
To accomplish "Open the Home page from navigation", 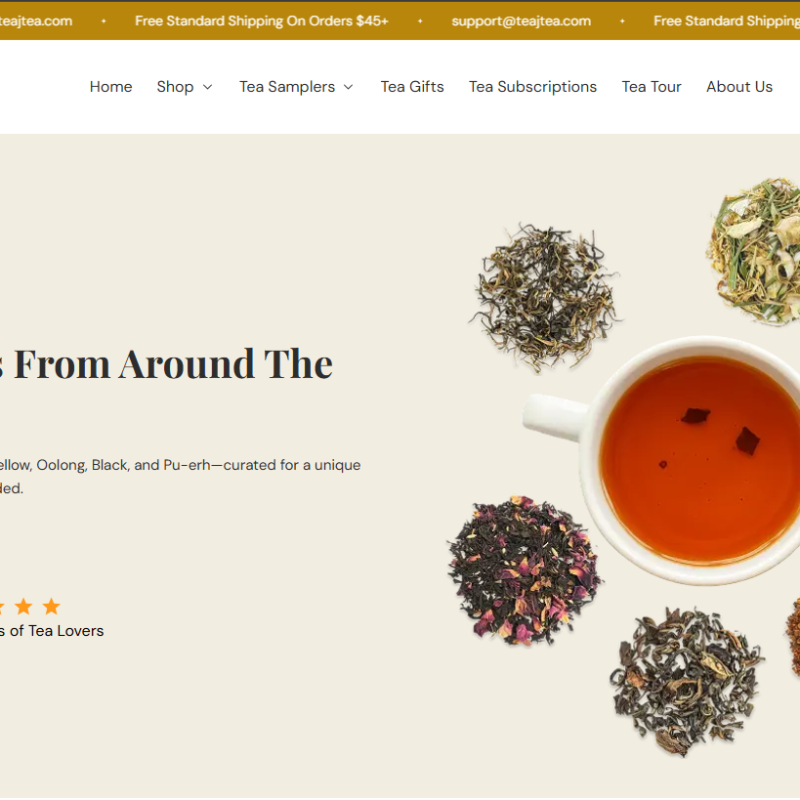I will 110,87.
